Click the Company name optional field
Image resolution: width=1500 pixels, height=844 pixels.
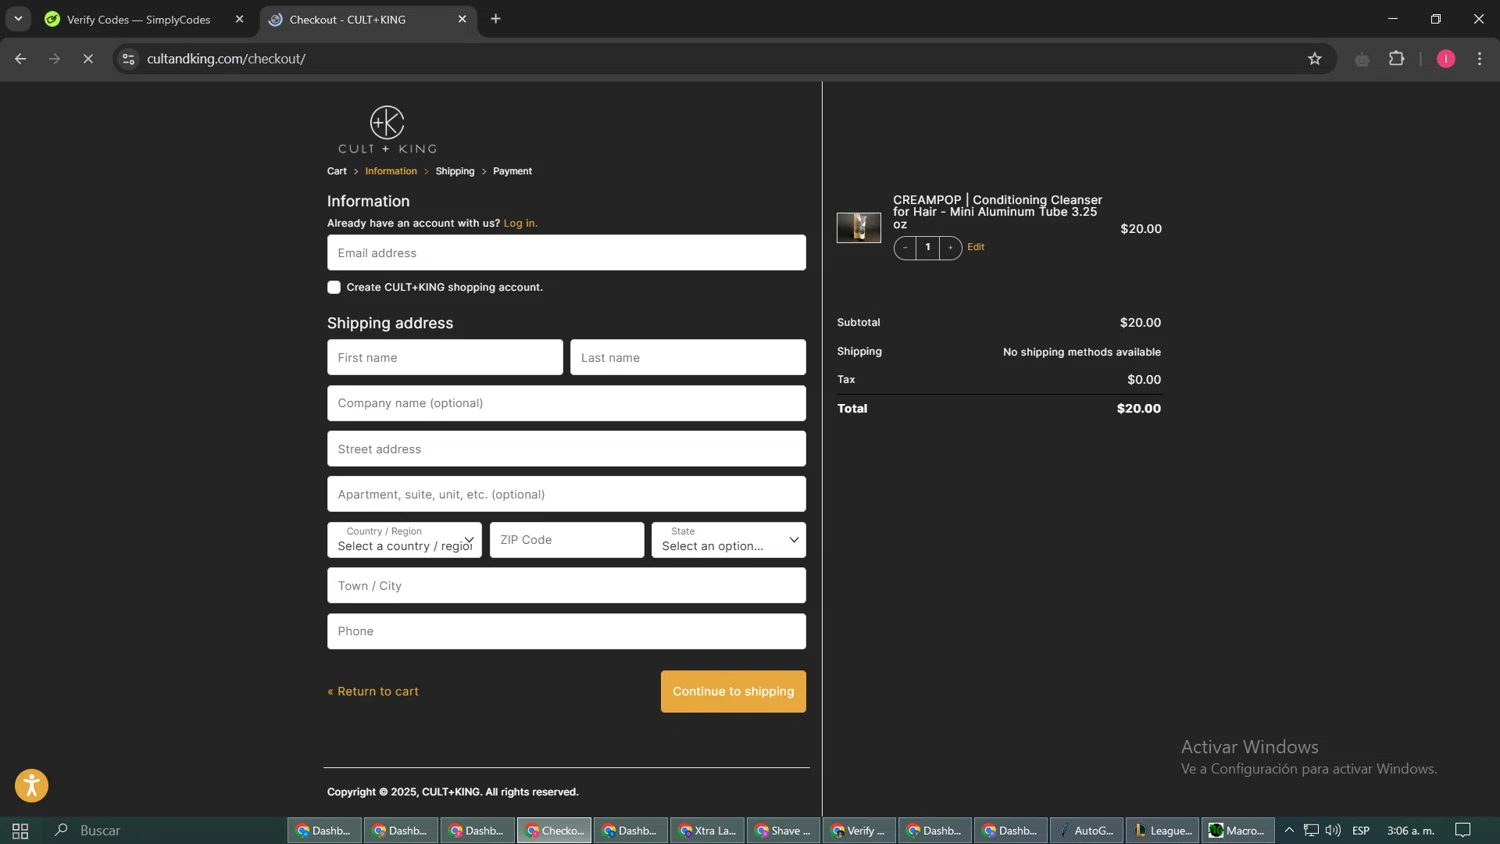566,403
